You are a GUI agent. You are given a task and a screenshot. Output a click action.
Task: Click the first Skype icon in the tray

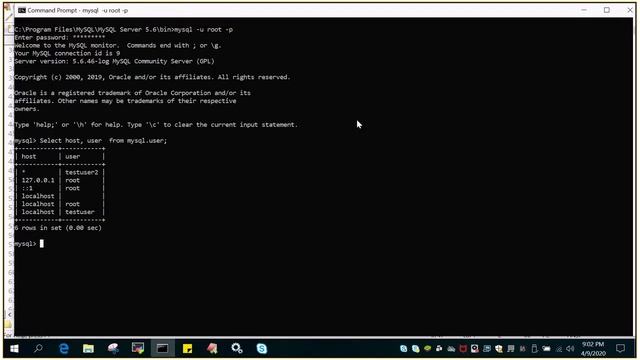(x=403, y=349)
